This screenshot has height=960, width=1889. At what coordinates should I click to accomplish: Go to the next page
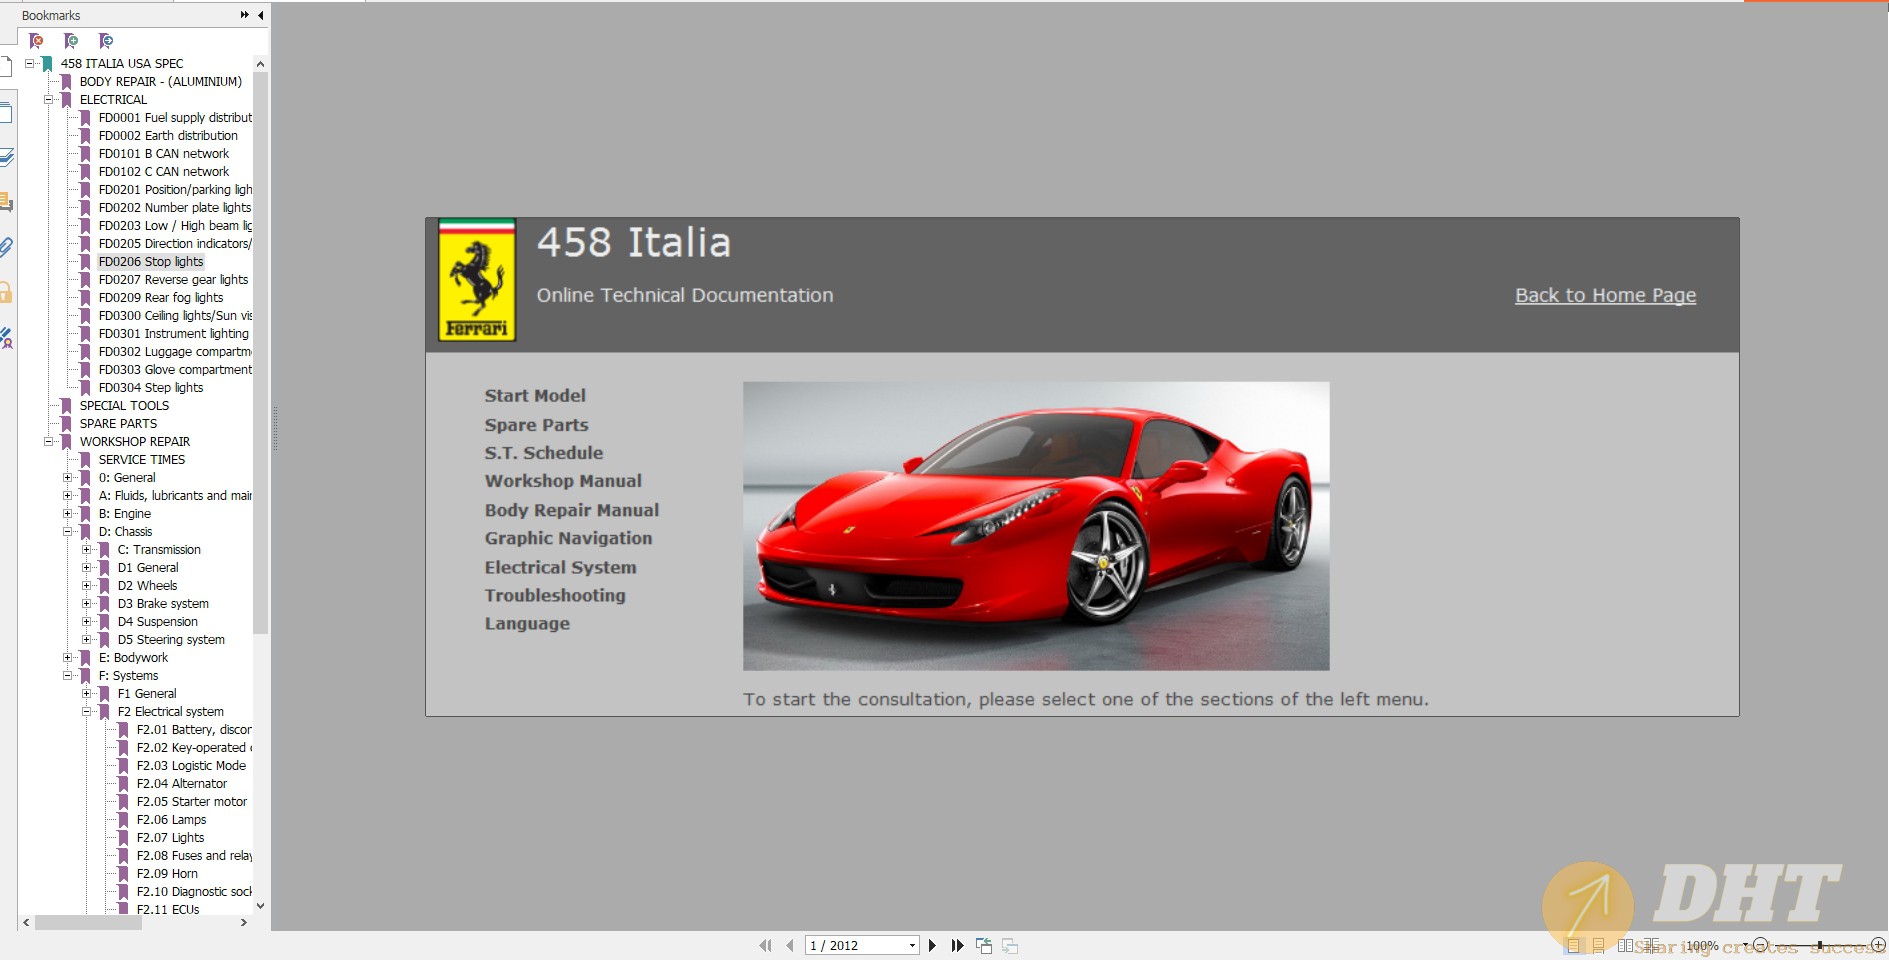pyautogui.click(x=932, y=945)
